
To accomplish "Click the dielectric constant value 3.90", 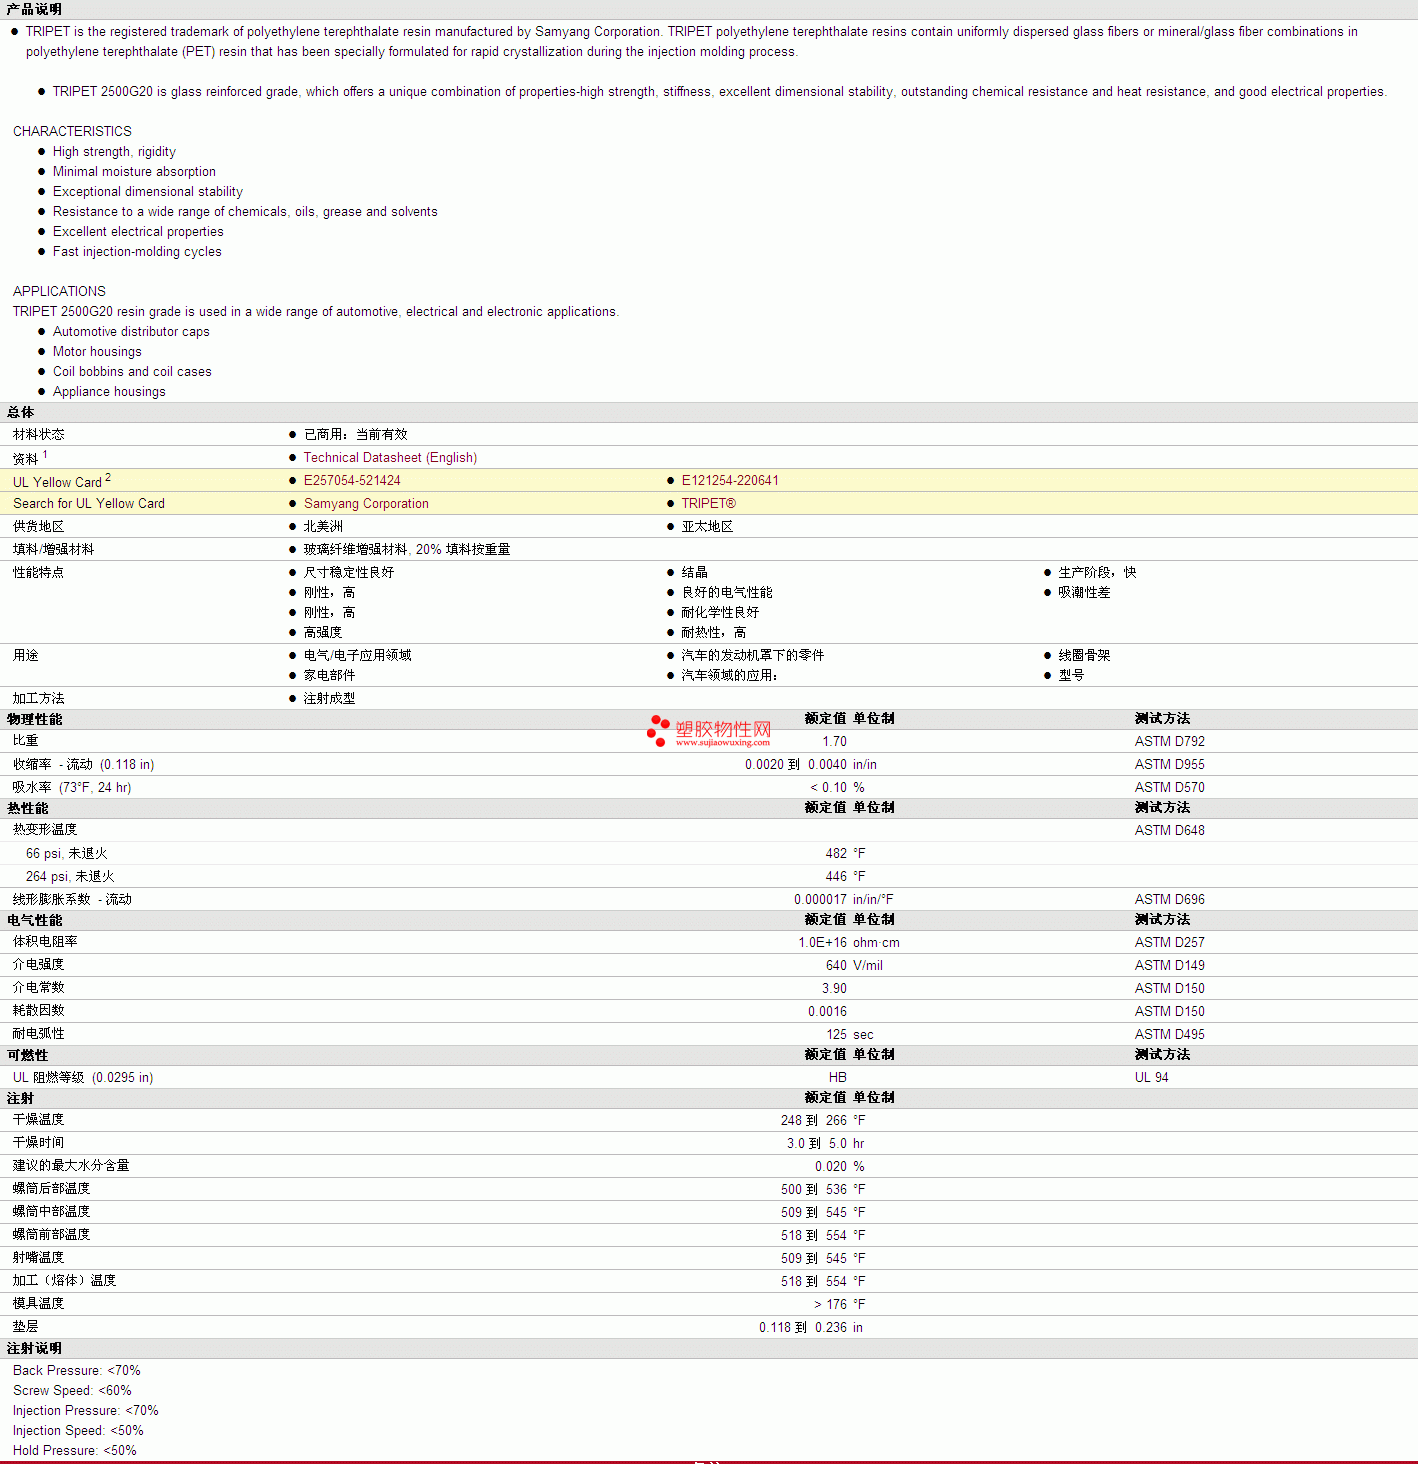I will pos(834,989).
